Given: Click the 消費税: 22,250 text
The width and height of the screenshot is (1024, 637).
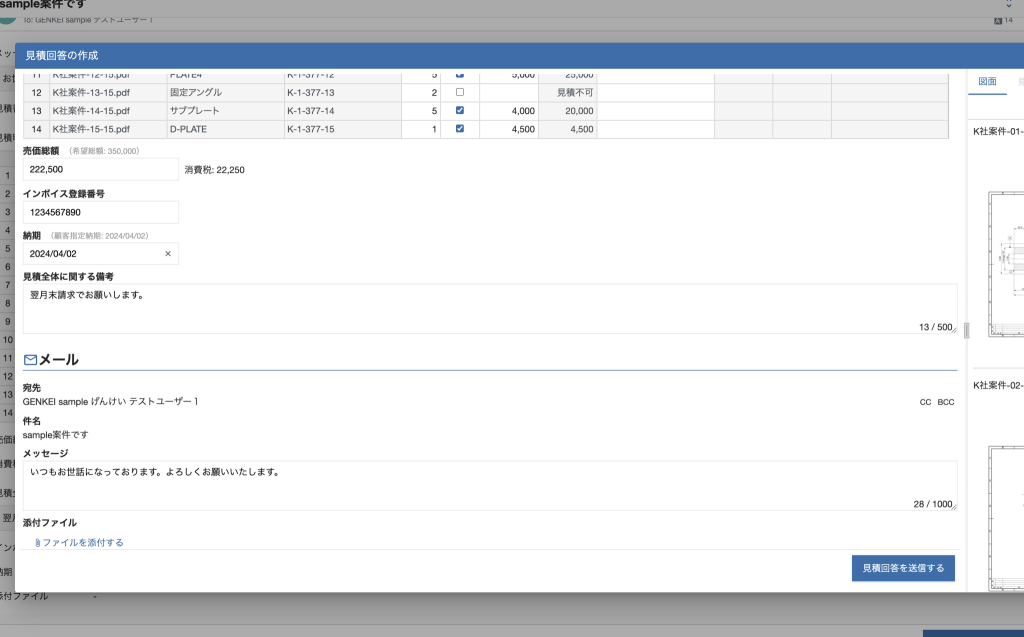Looking at the screenshot, I should 214,170.
